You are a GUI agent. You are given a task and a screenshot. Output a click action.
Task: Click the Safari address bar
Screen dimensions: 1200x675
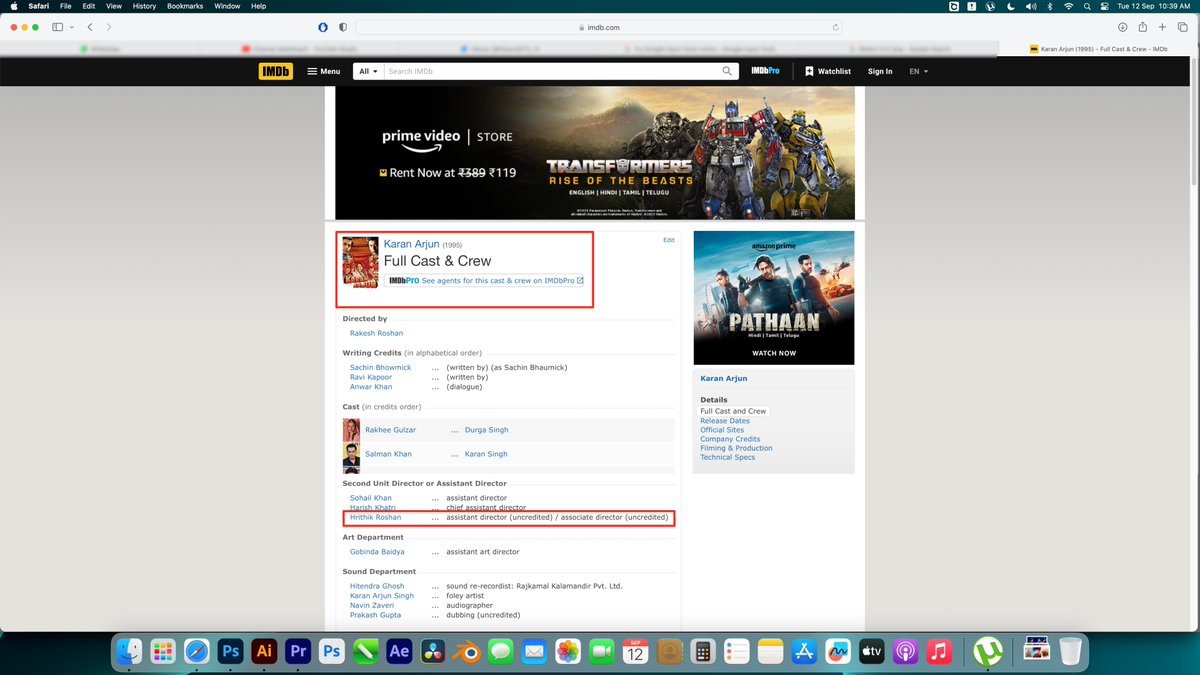[x=600, y=27]
